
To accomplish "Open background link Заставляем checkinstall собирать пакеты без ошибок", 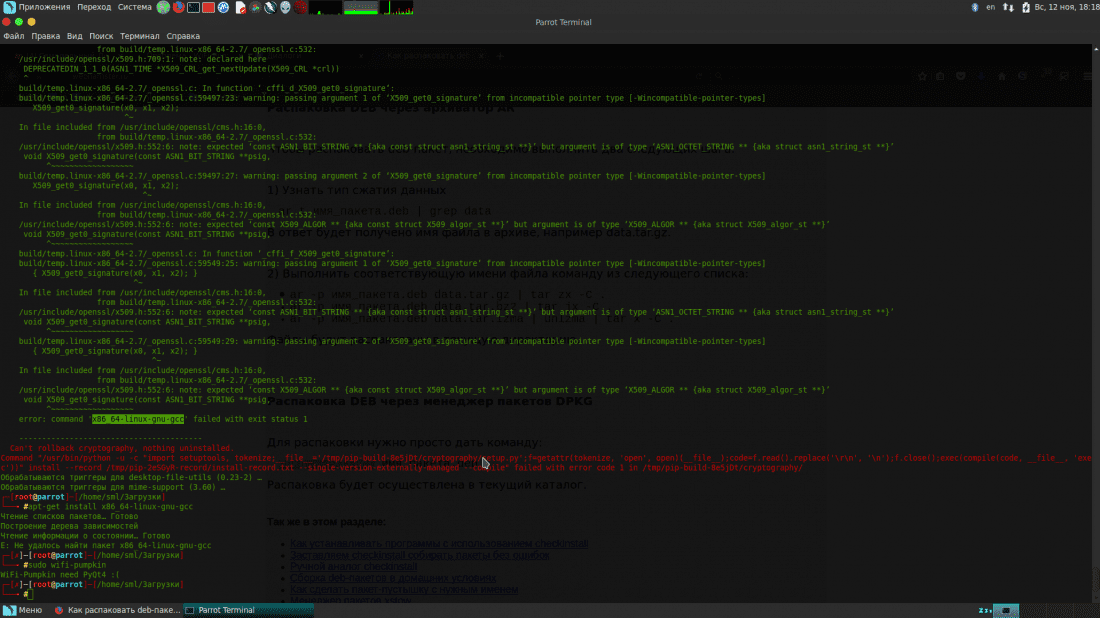I will pyautogui.click(x=420, y=555).
